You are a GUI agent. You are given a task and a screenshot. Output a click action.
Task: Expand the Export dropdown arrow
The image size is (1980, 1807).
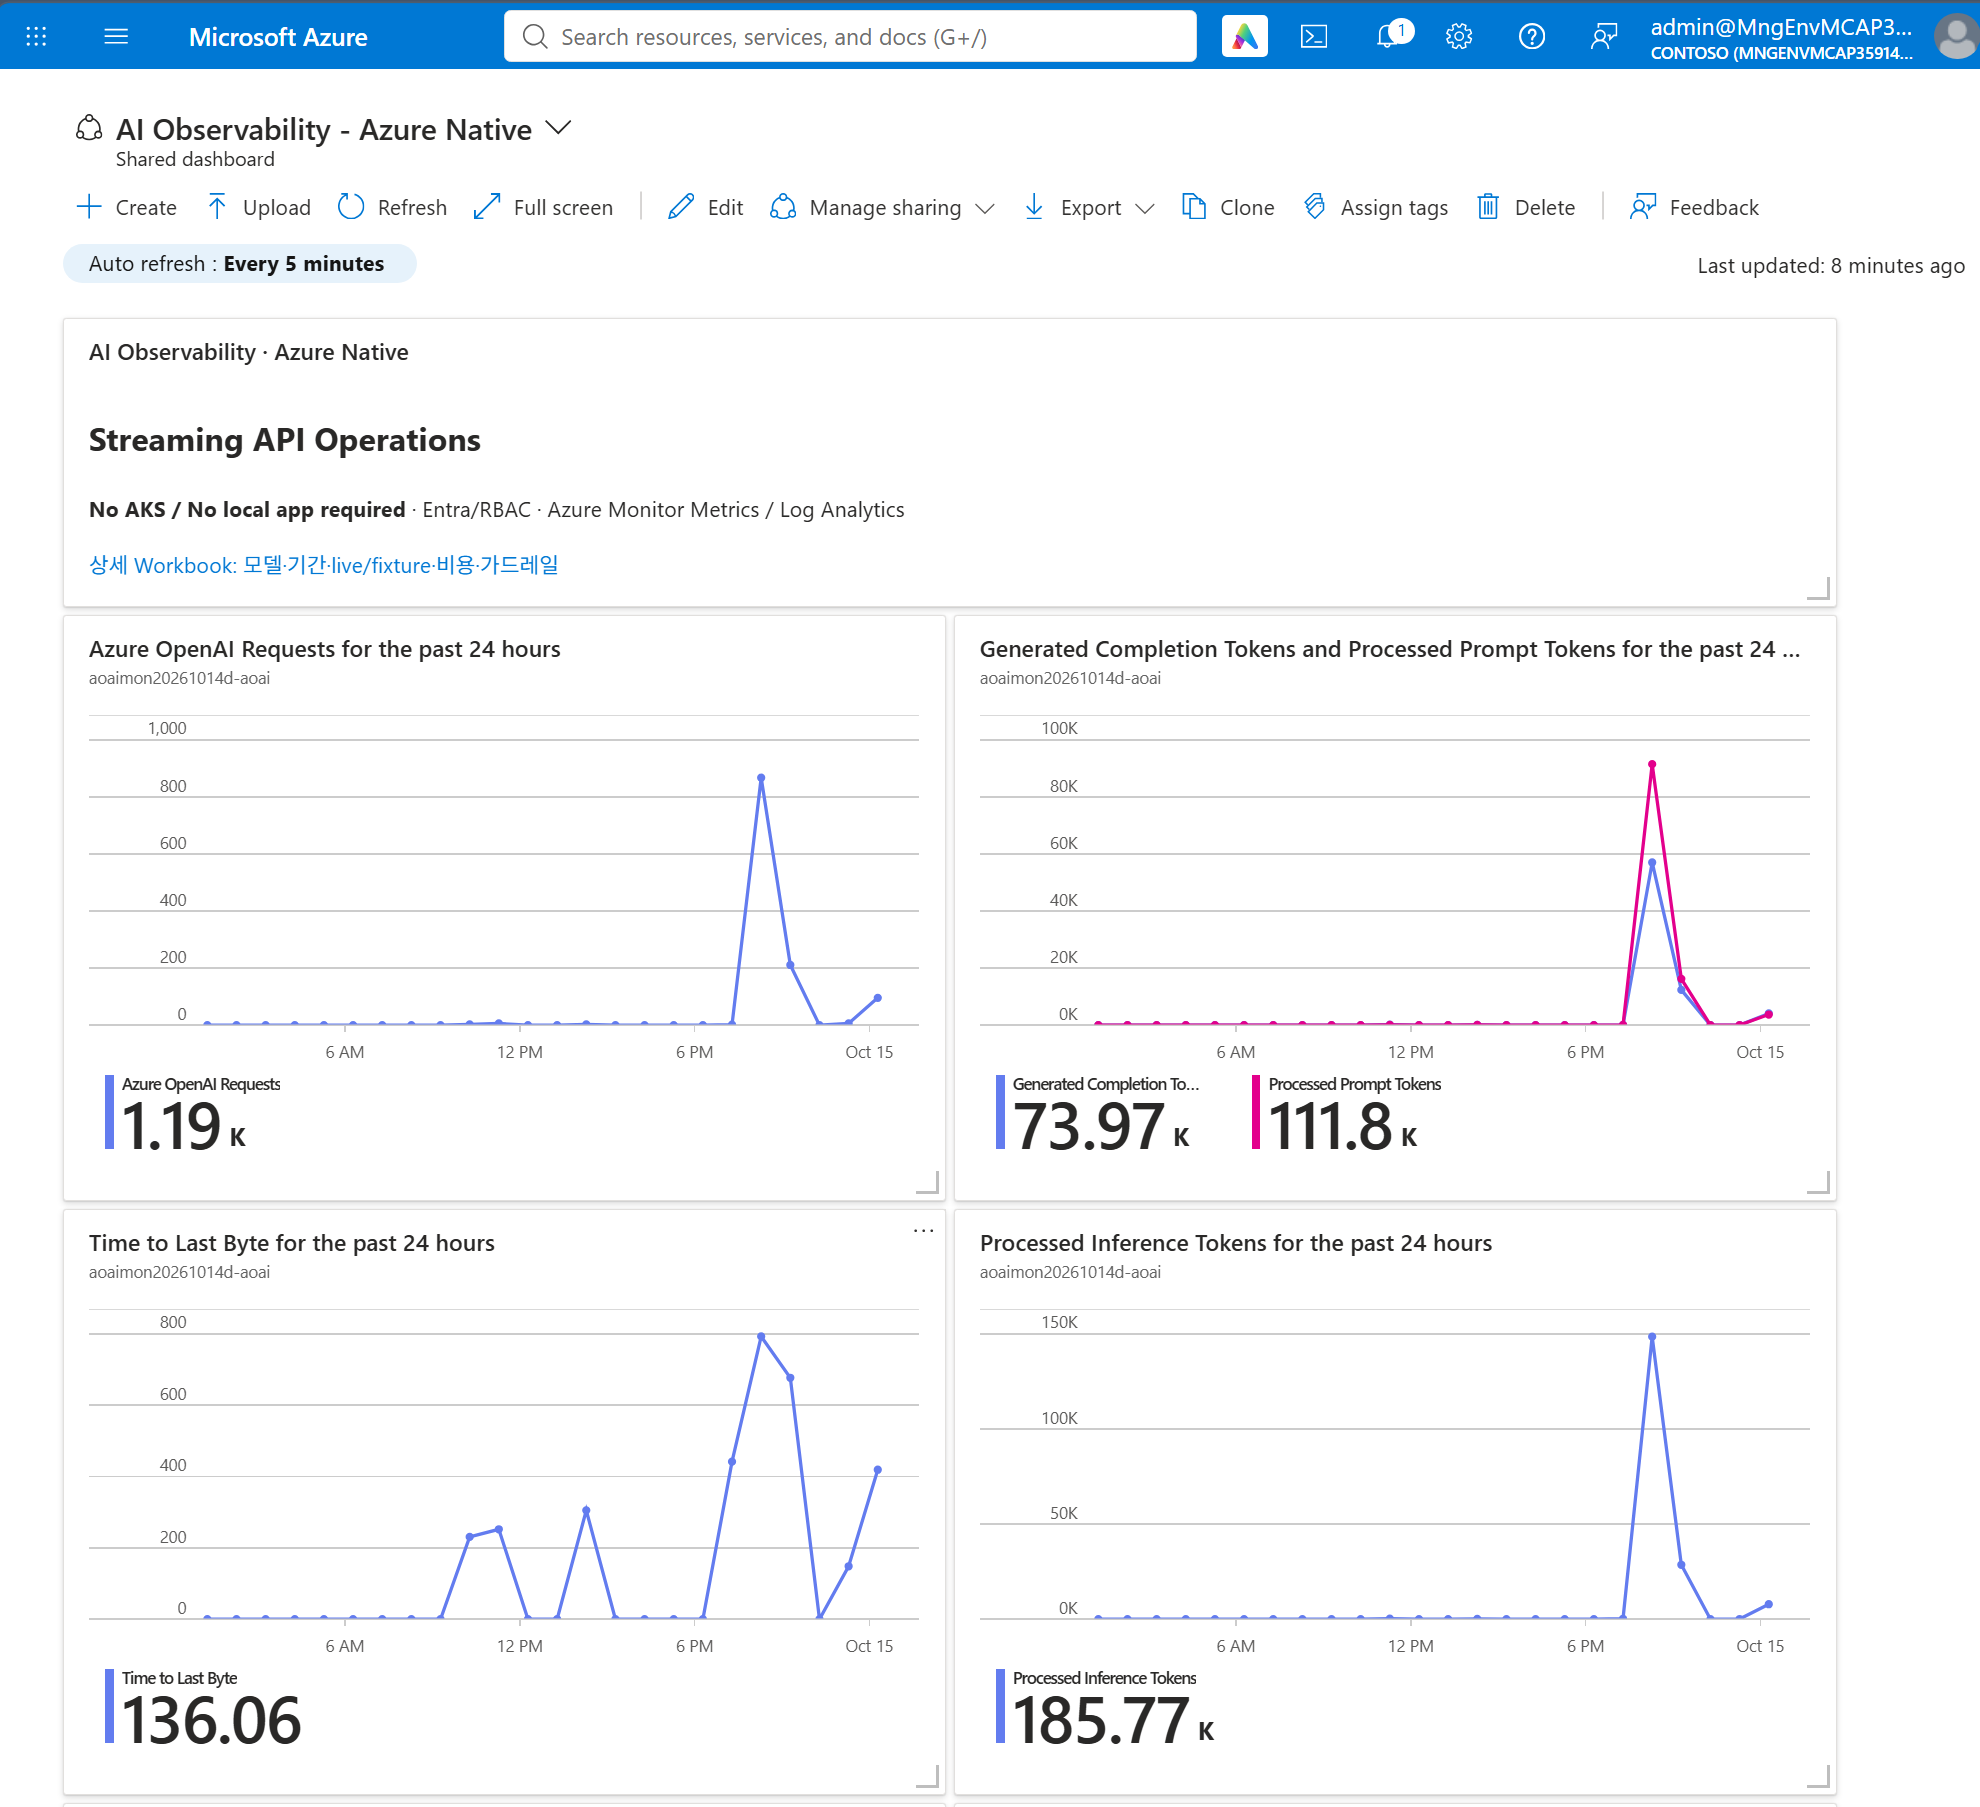pyautogui.click(x=1145, y=208)
